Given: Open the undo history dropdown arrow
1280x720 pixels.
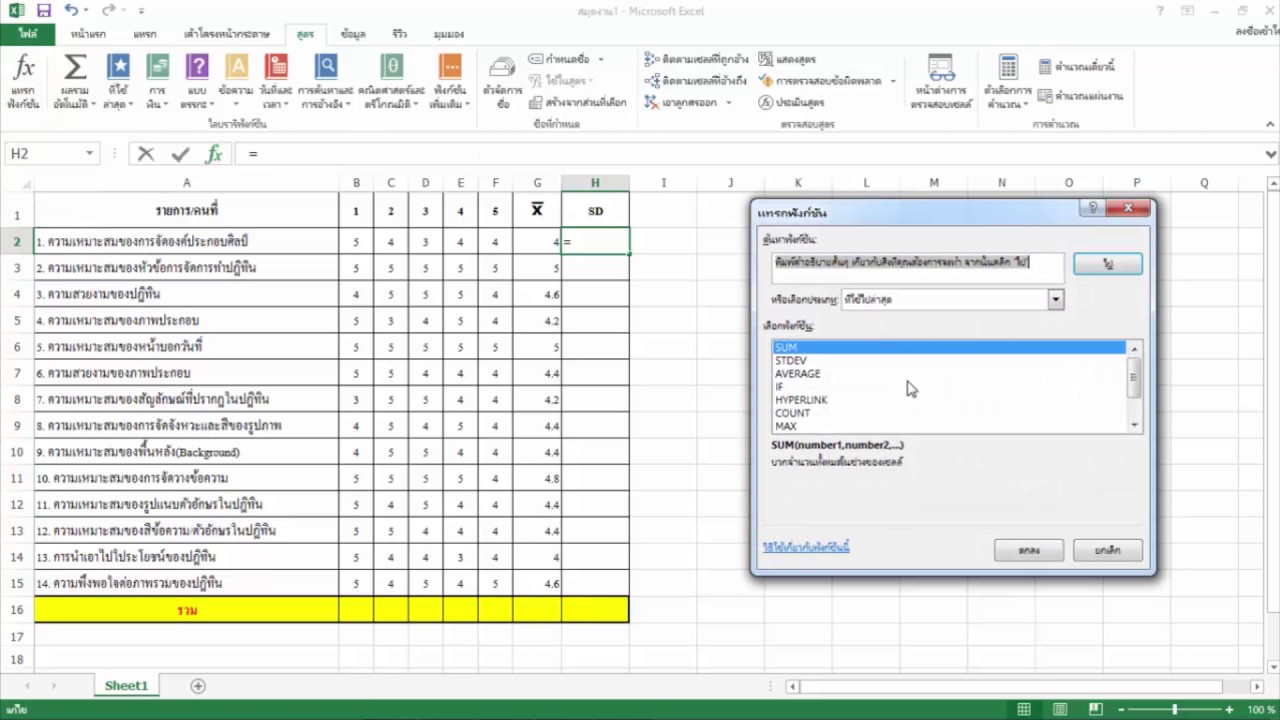Looking at the screenshot, I should tap(85, 11).
